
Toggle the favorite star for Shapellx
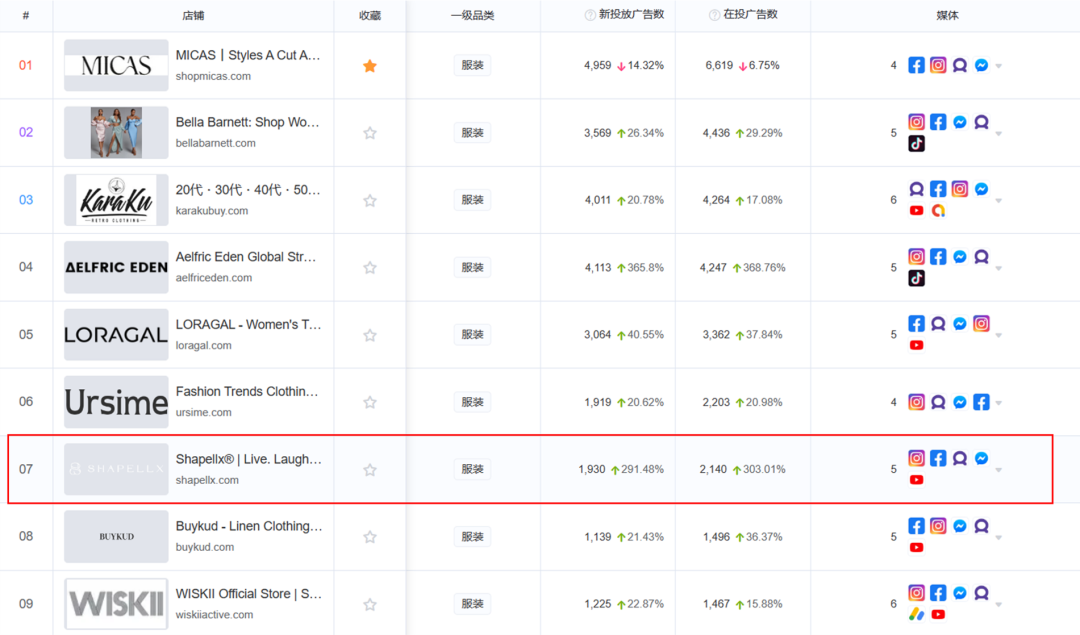pos(370,470)
